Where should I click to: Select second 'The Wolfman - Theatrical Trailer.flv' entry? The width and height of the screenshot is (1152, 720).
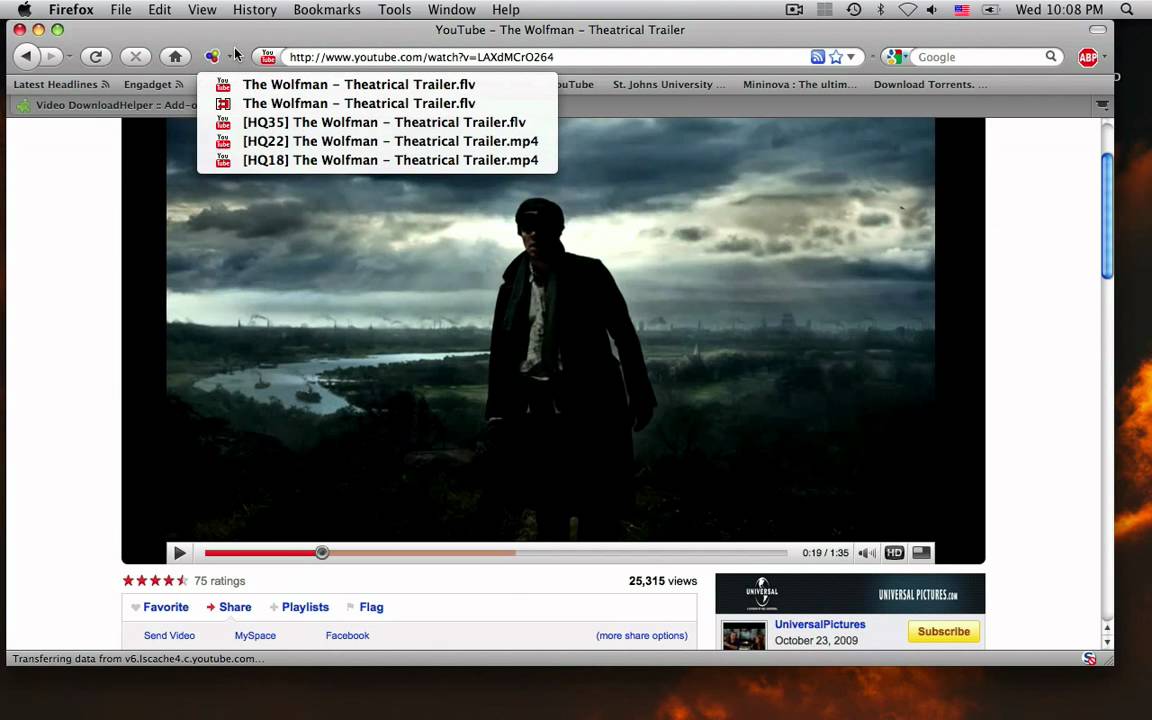tap(377, 104)
